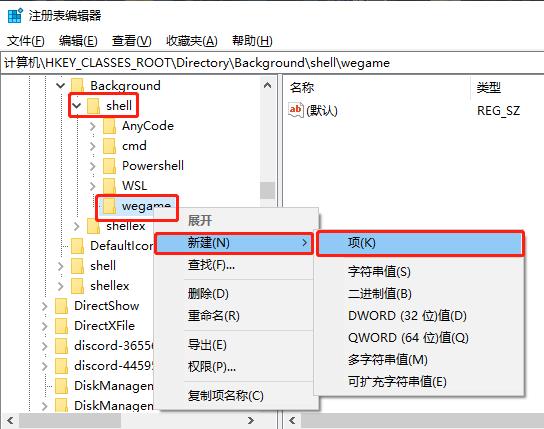The height and width of the screenshot is (429, 544).
Task: Select 字符串值(S) in the submenu
Action: click(418, 272)
